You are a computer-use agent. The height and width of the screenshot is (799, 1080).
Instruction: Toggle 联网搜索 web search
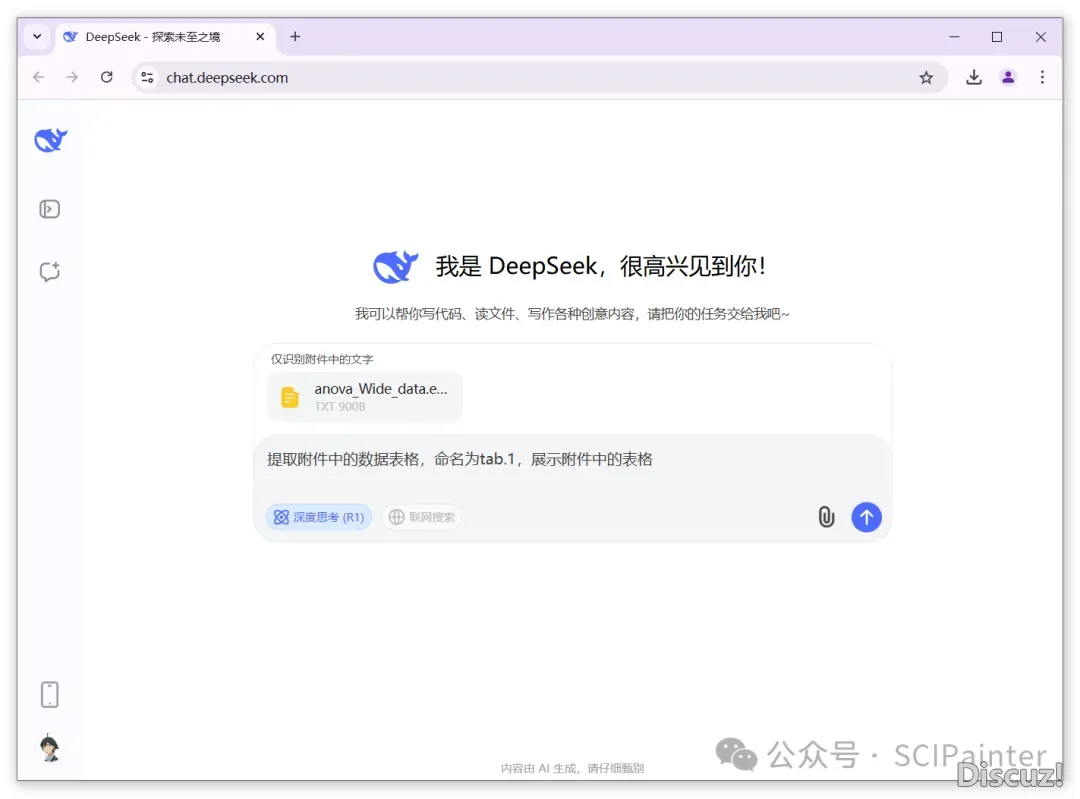(422, 517)
